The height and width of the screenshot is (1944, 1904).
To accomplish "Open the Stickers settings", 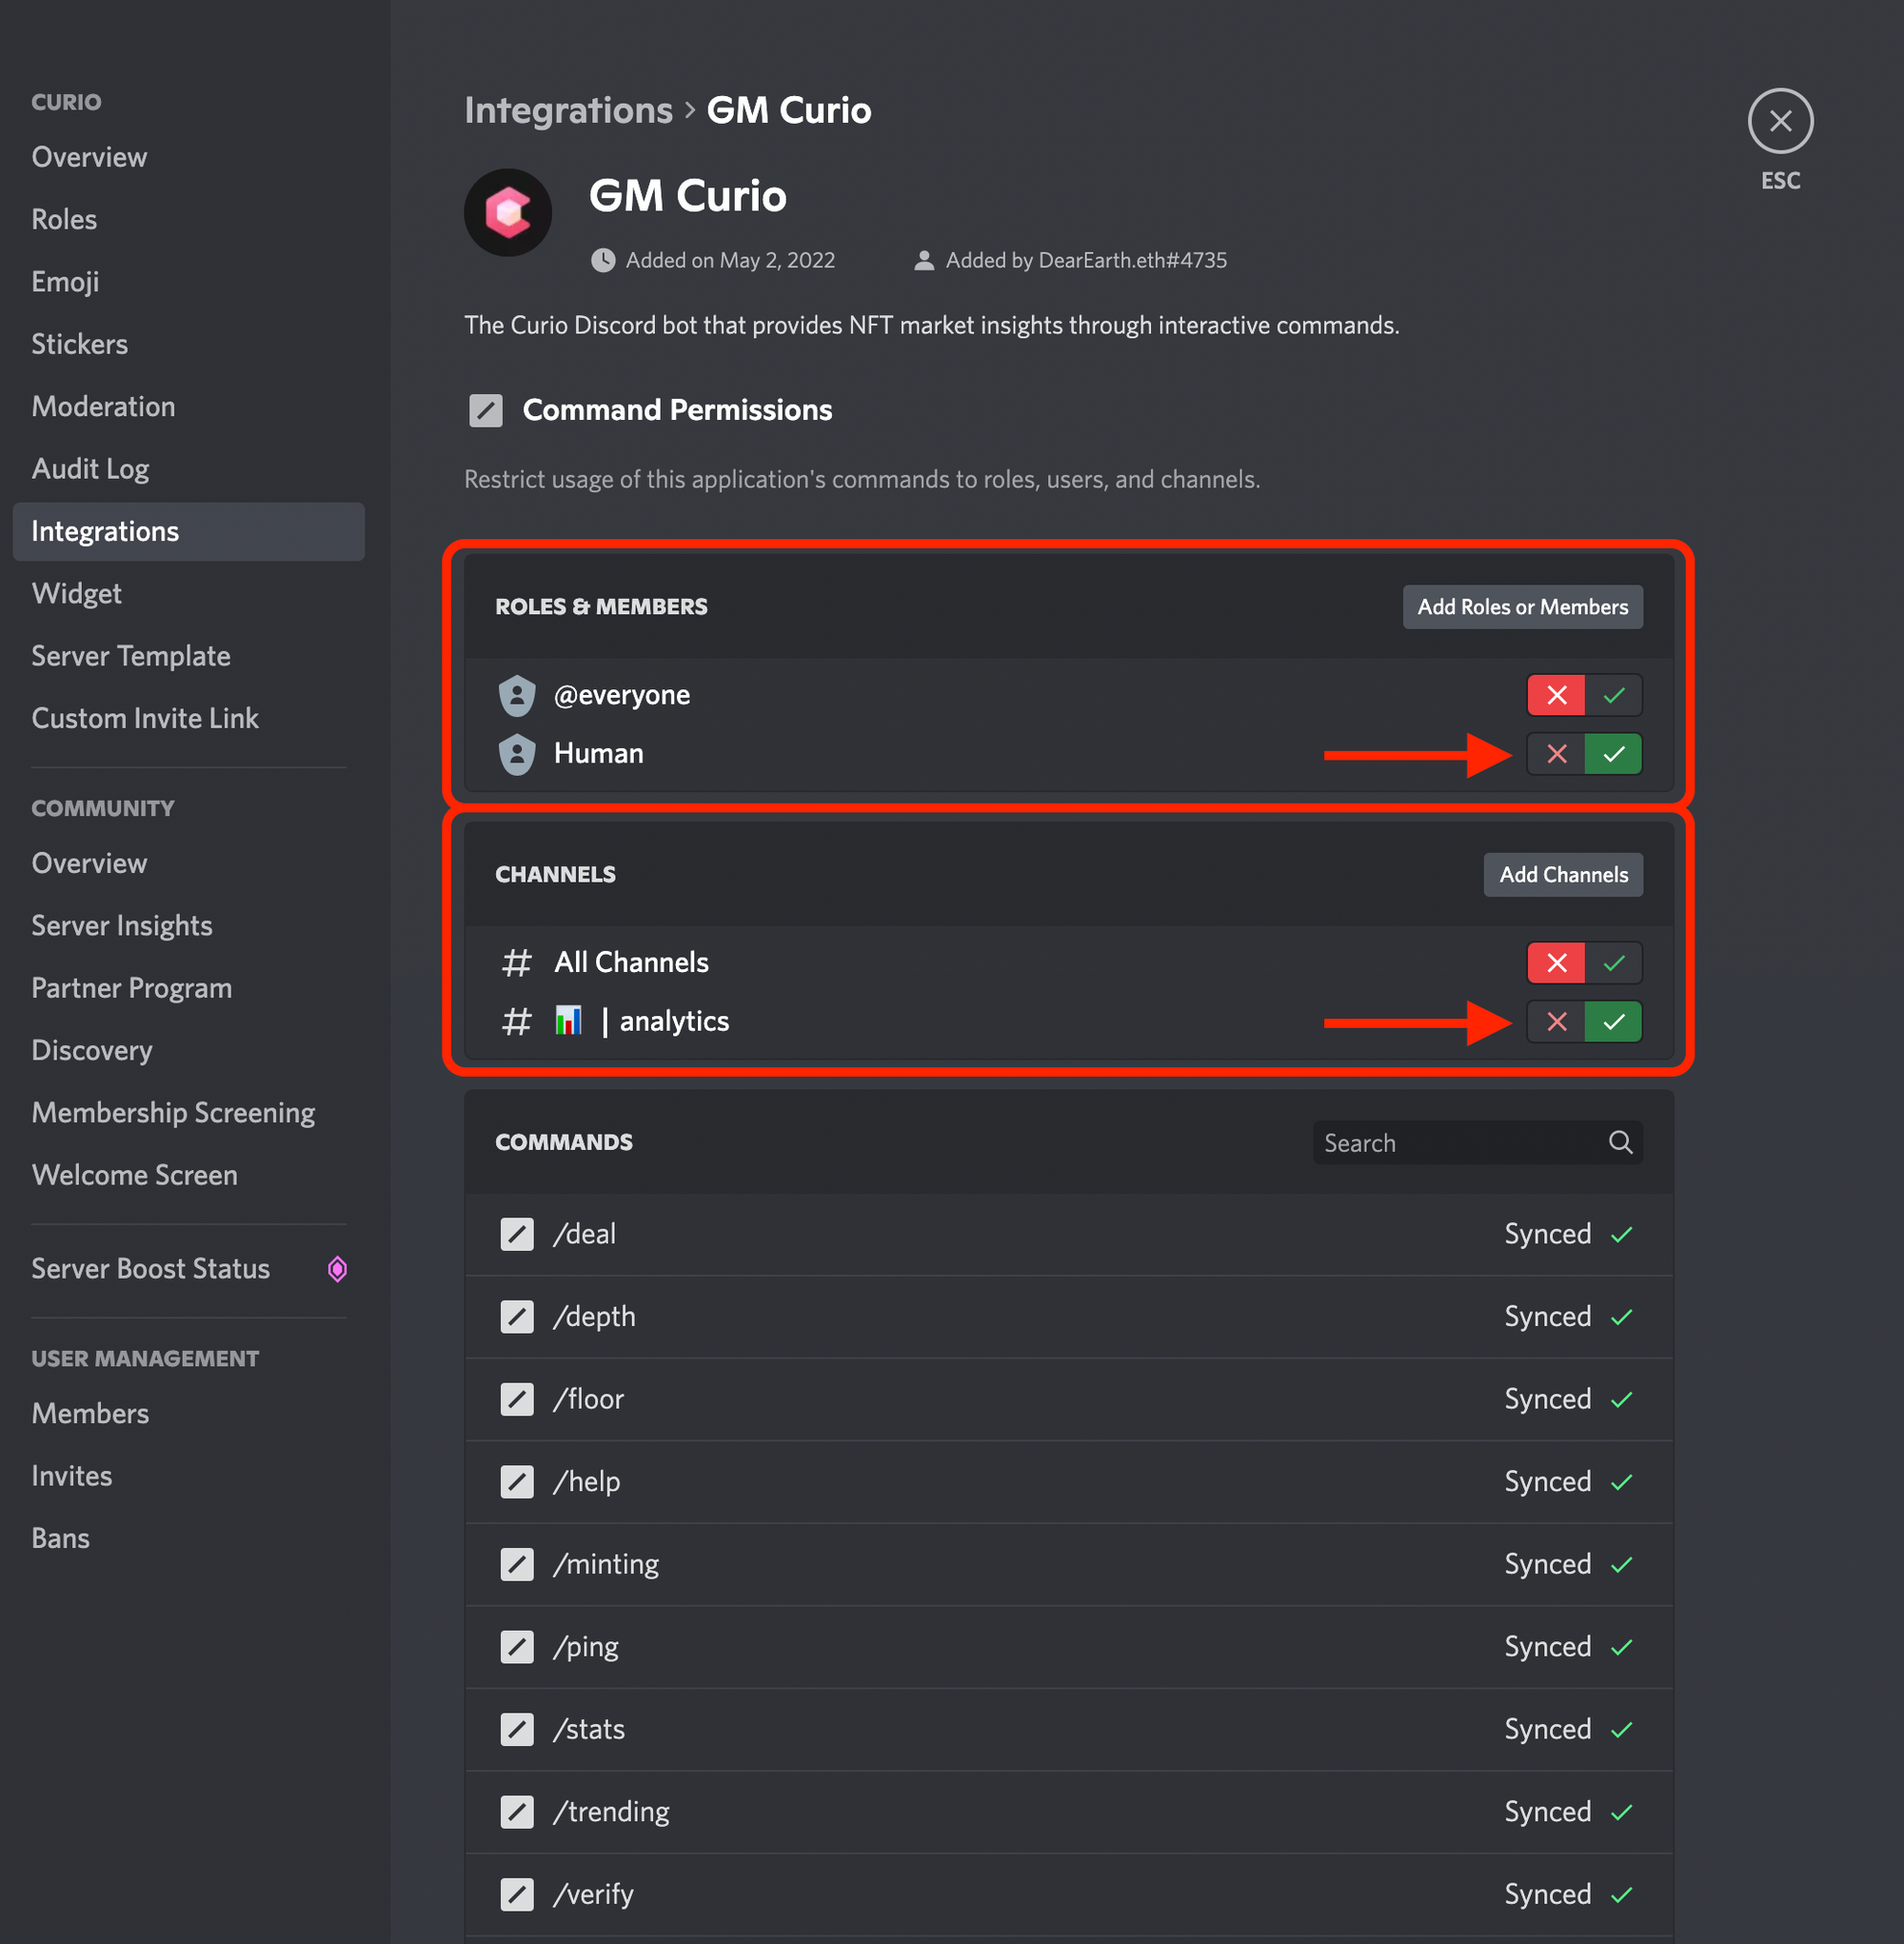I will tap(189, 344).
